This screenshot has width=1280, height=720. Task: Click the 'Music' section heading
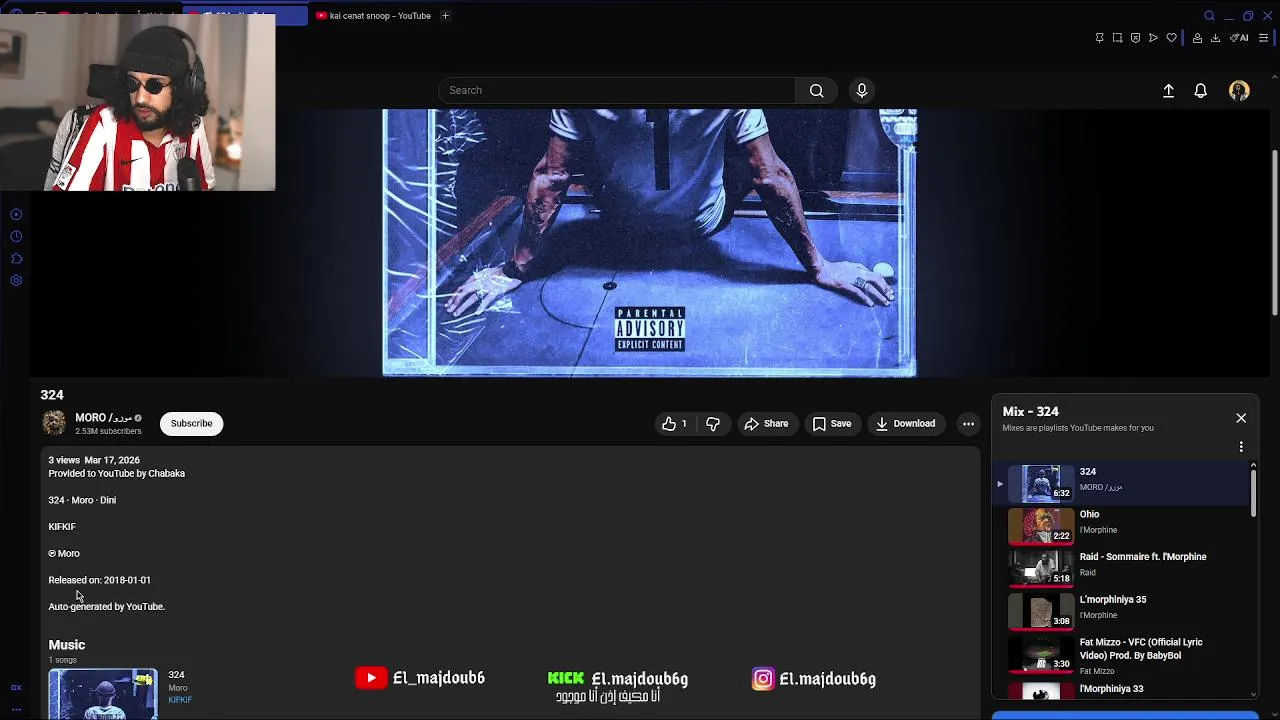pyautogui.click(x=67, y=645)
